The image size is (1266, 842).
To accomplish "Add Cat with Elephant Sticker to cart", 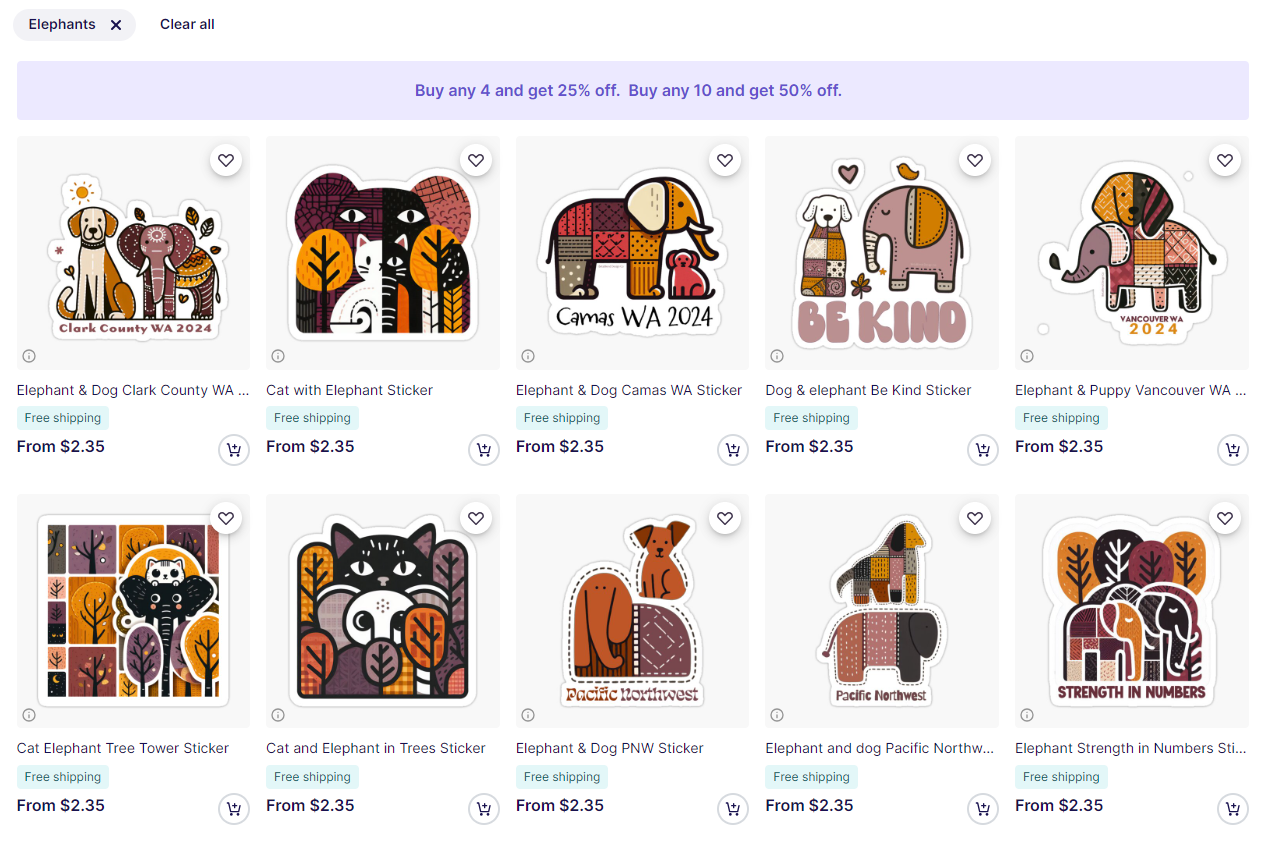I will (x=484, y=450).
